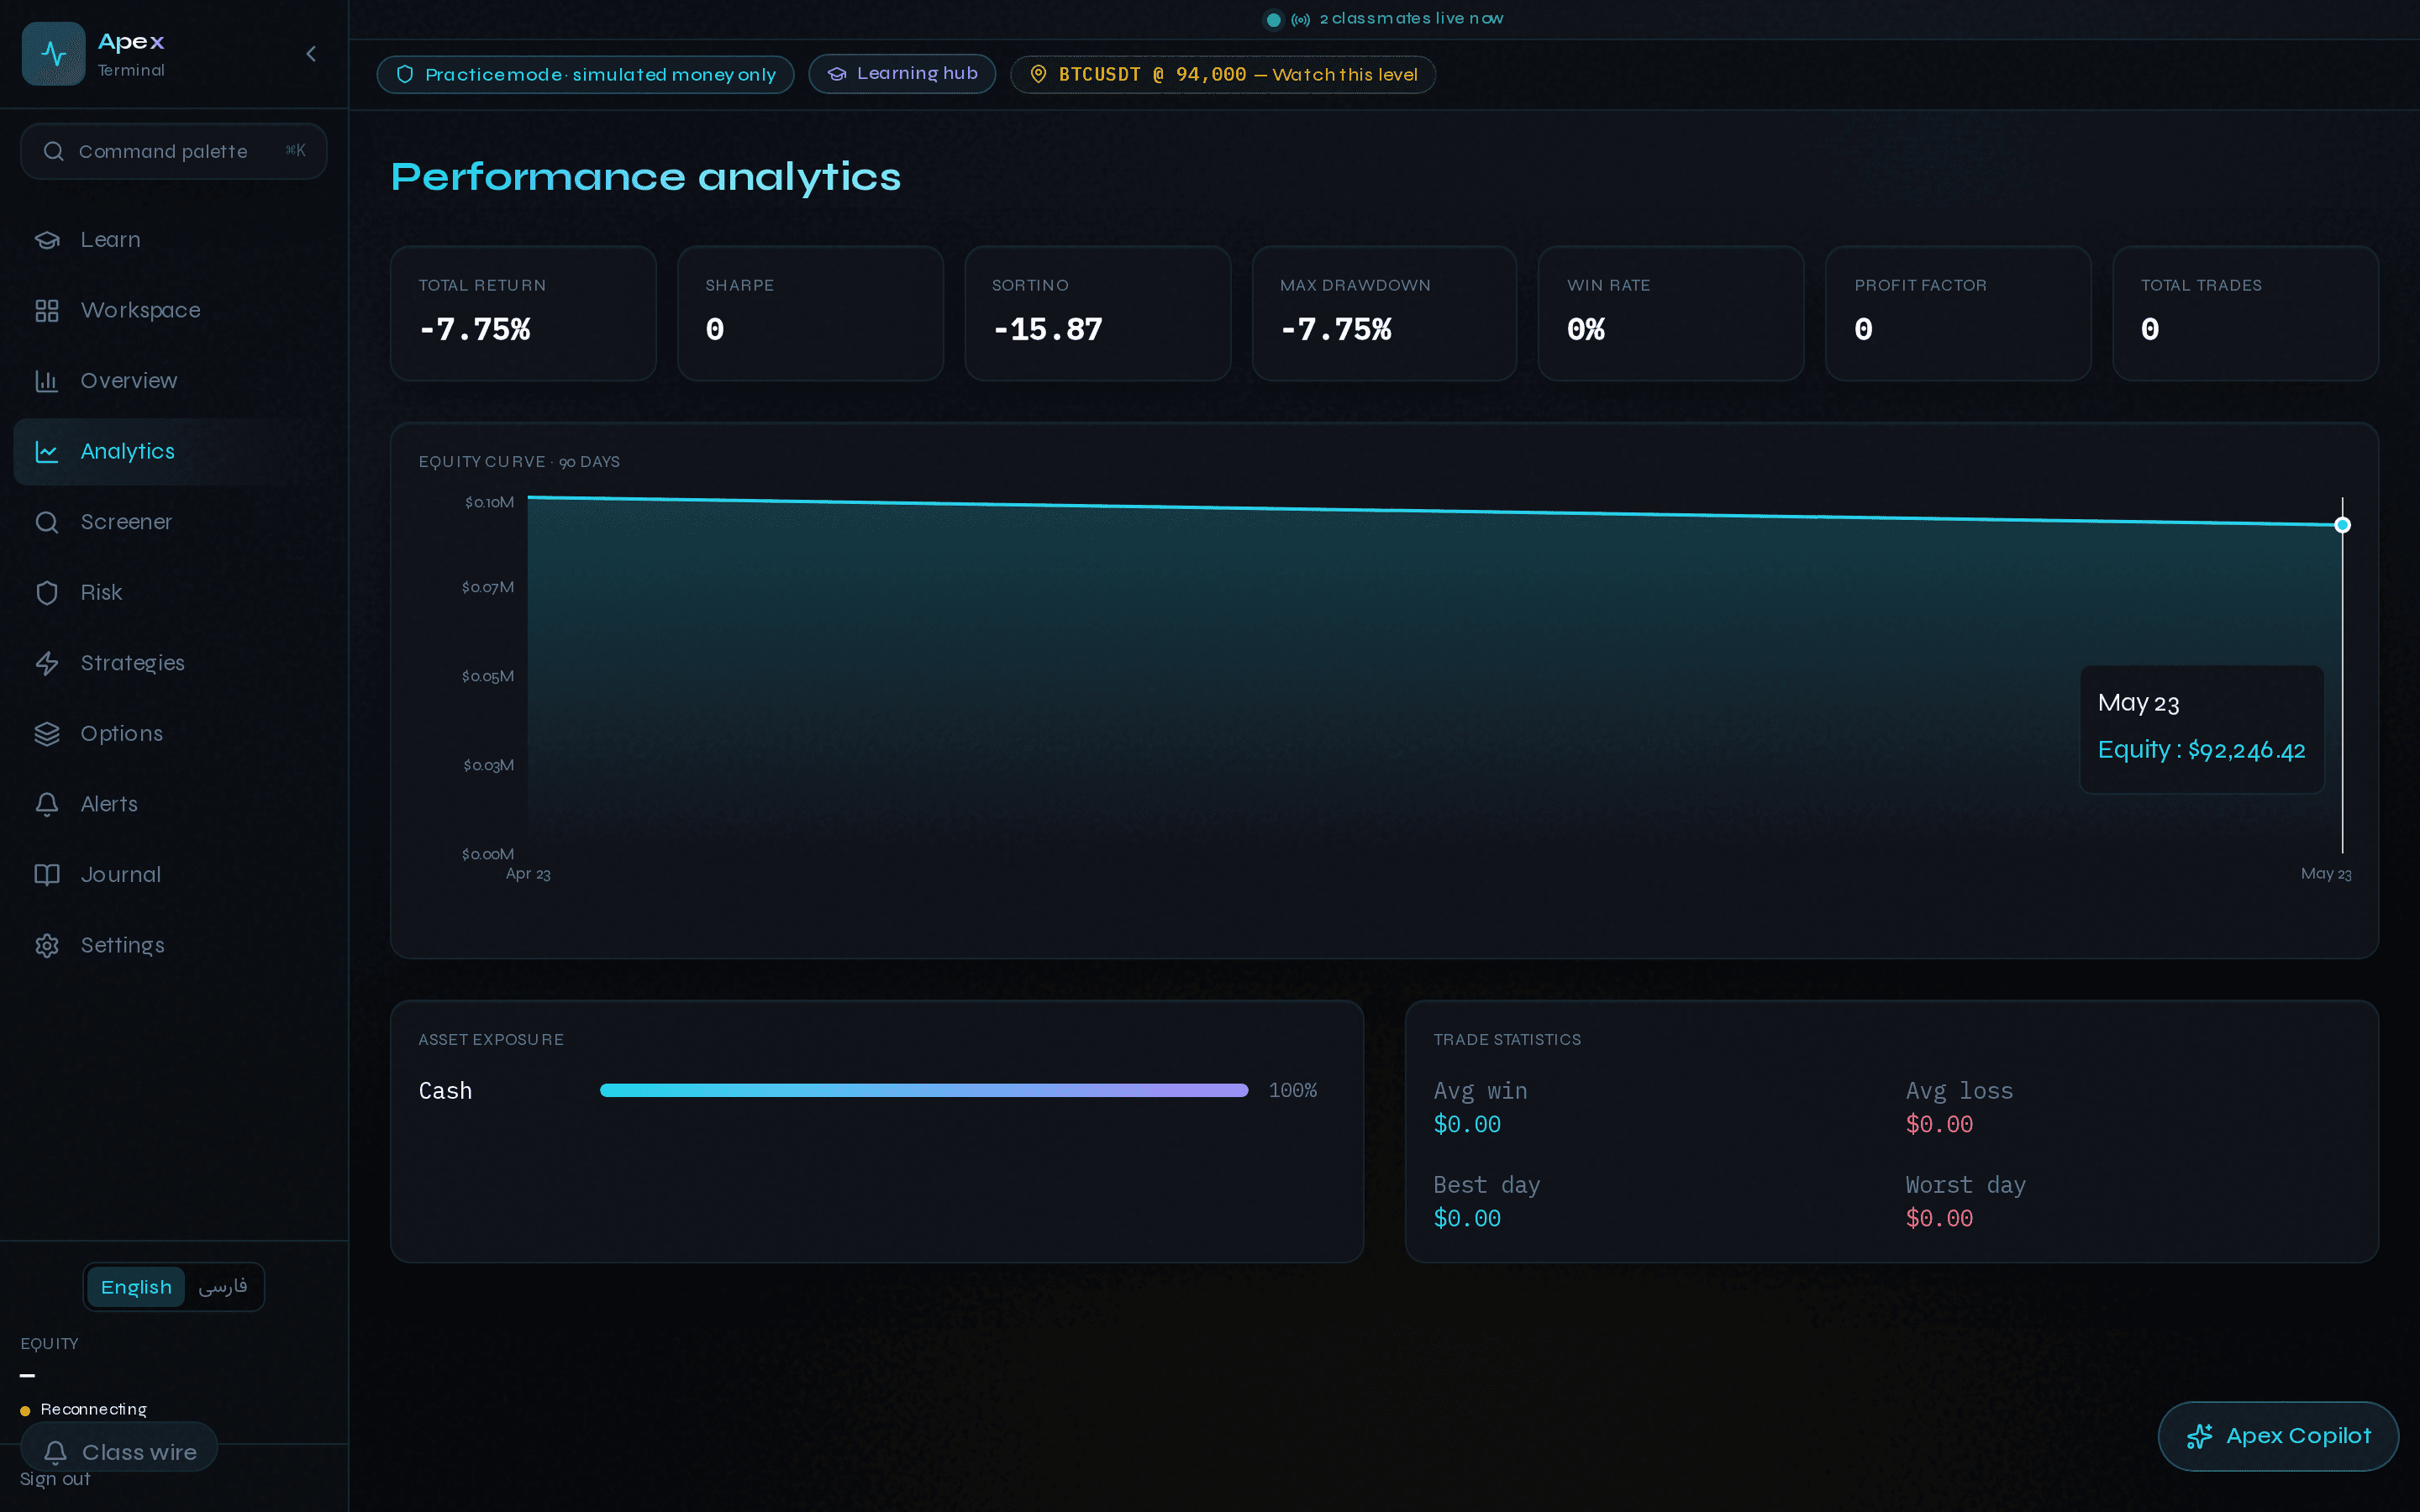Screen dimensions: 2420x1512
Task: Click the Cash exposure progress bar
Action: coord(924,1090)
